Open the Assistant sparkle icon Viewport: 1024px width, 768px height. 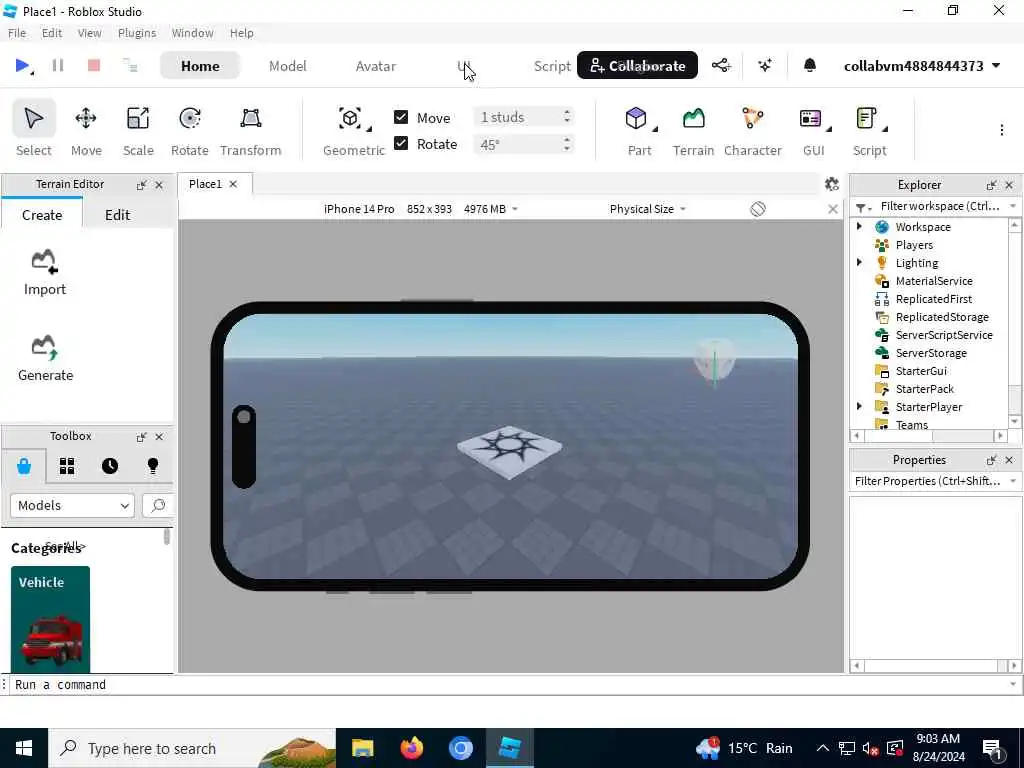[x=765, y=65]
